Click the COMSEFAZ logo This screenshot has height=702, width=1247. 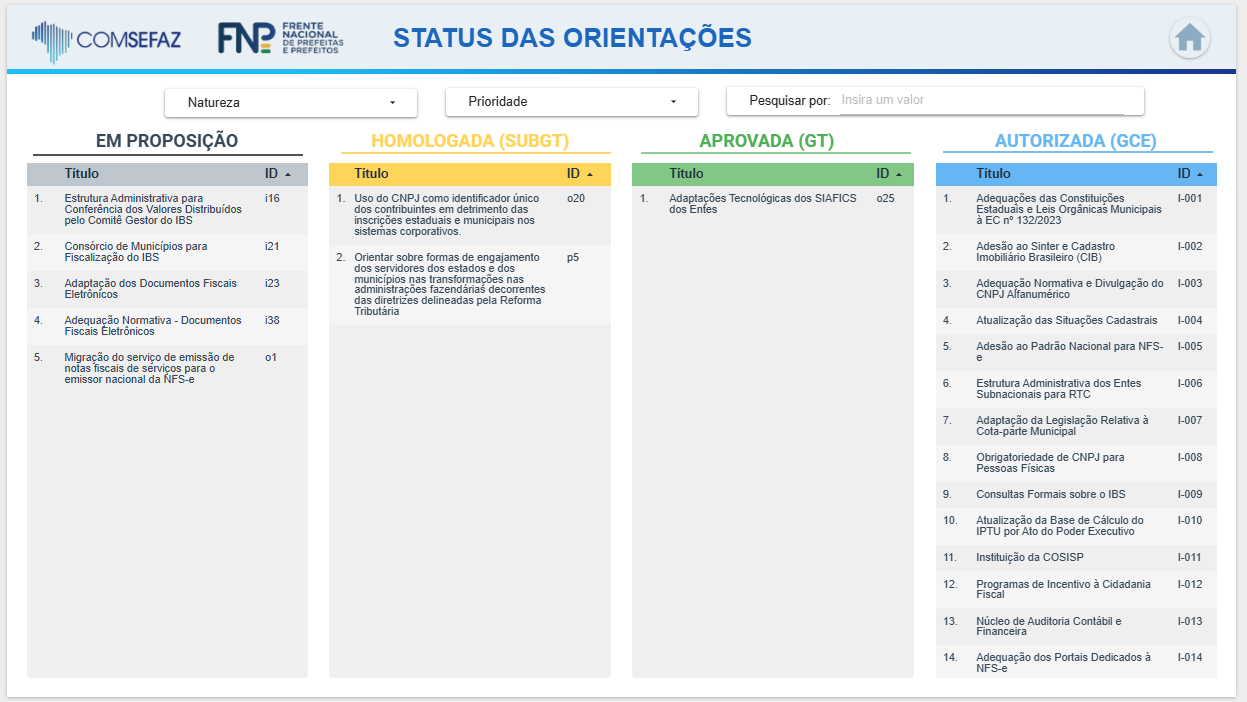pyautogui.click(x=106, y=38)
